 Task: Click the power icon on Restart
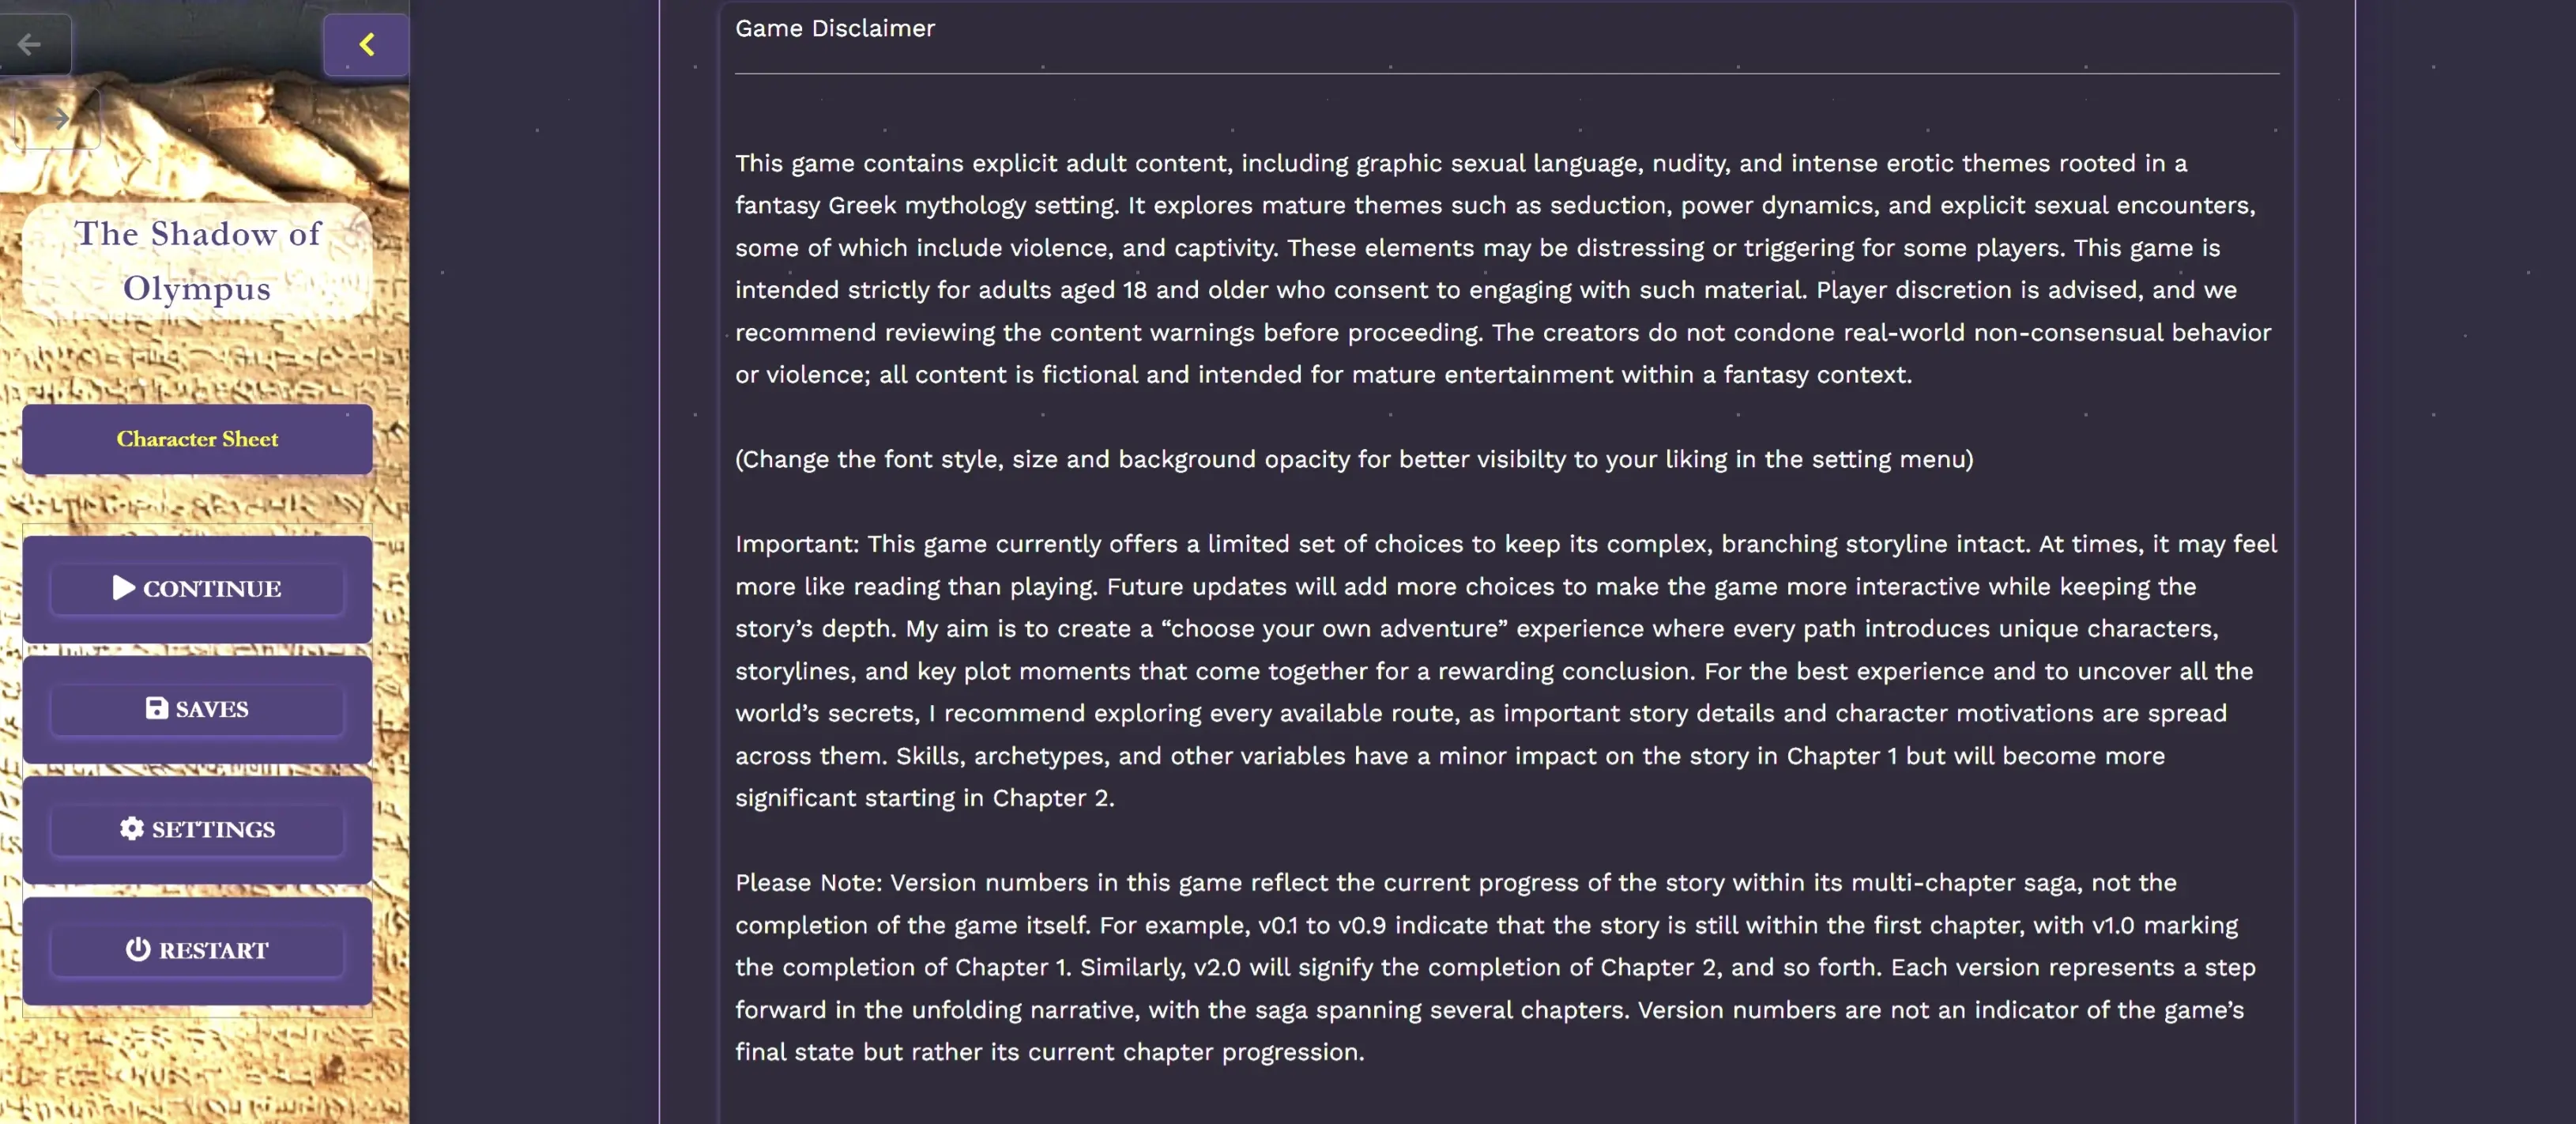[138, 949]
